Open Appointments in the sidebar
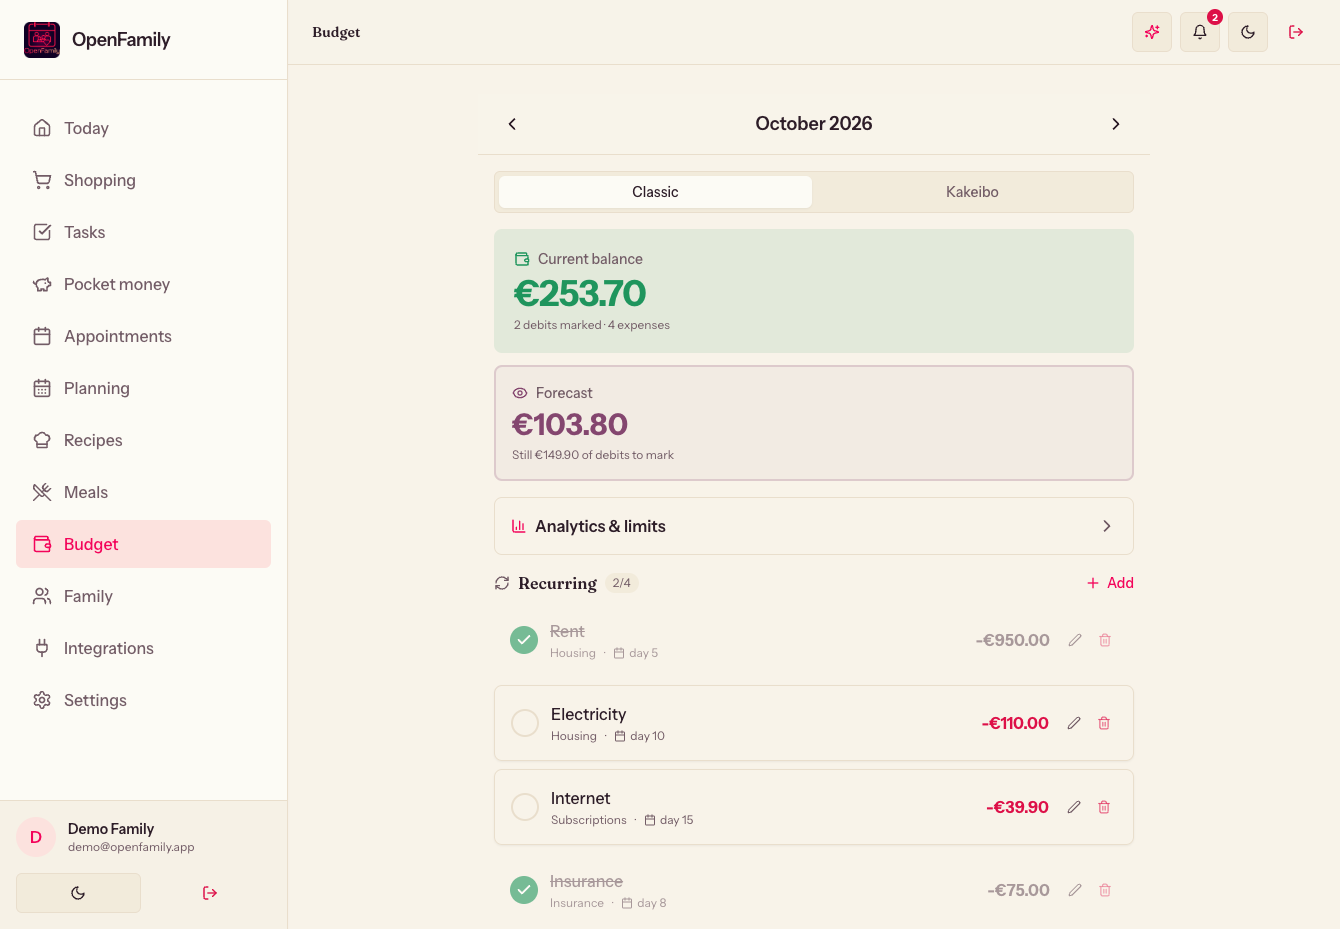The height and width of the screenshot is (929, 1340). tap(143, 336)
